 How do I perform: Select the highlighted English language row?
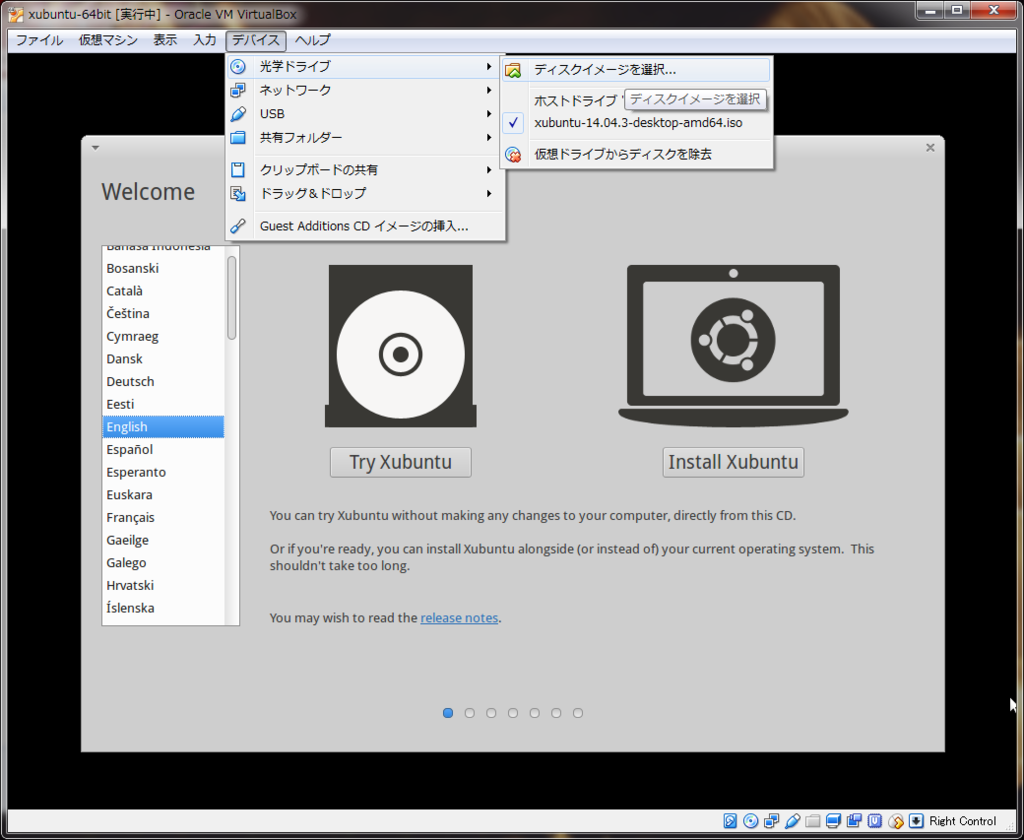[x=163, y=427]
